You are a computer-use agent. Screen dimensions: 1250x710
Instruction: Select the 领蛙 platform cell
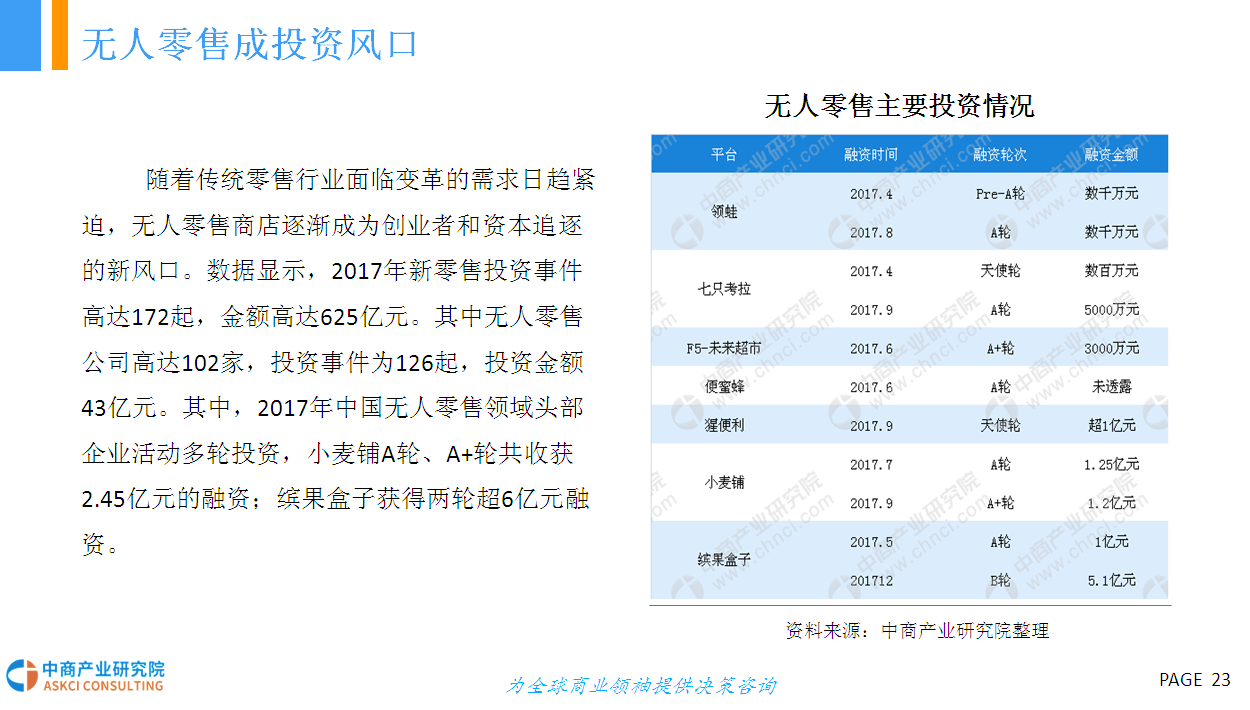click(x=724, y=212)
